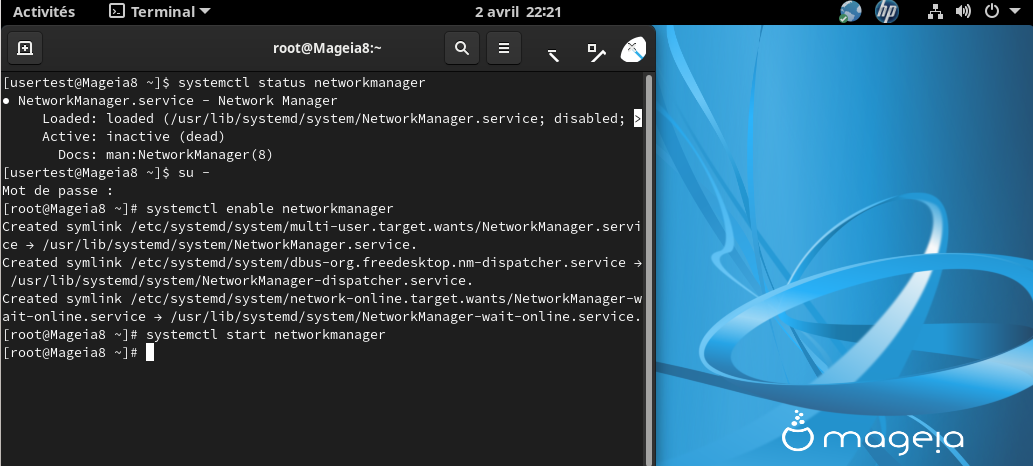1033x466 pixels.
Task: Click the 'systemctl status networkmanager' command text
Action: click(x=302, y=82)
